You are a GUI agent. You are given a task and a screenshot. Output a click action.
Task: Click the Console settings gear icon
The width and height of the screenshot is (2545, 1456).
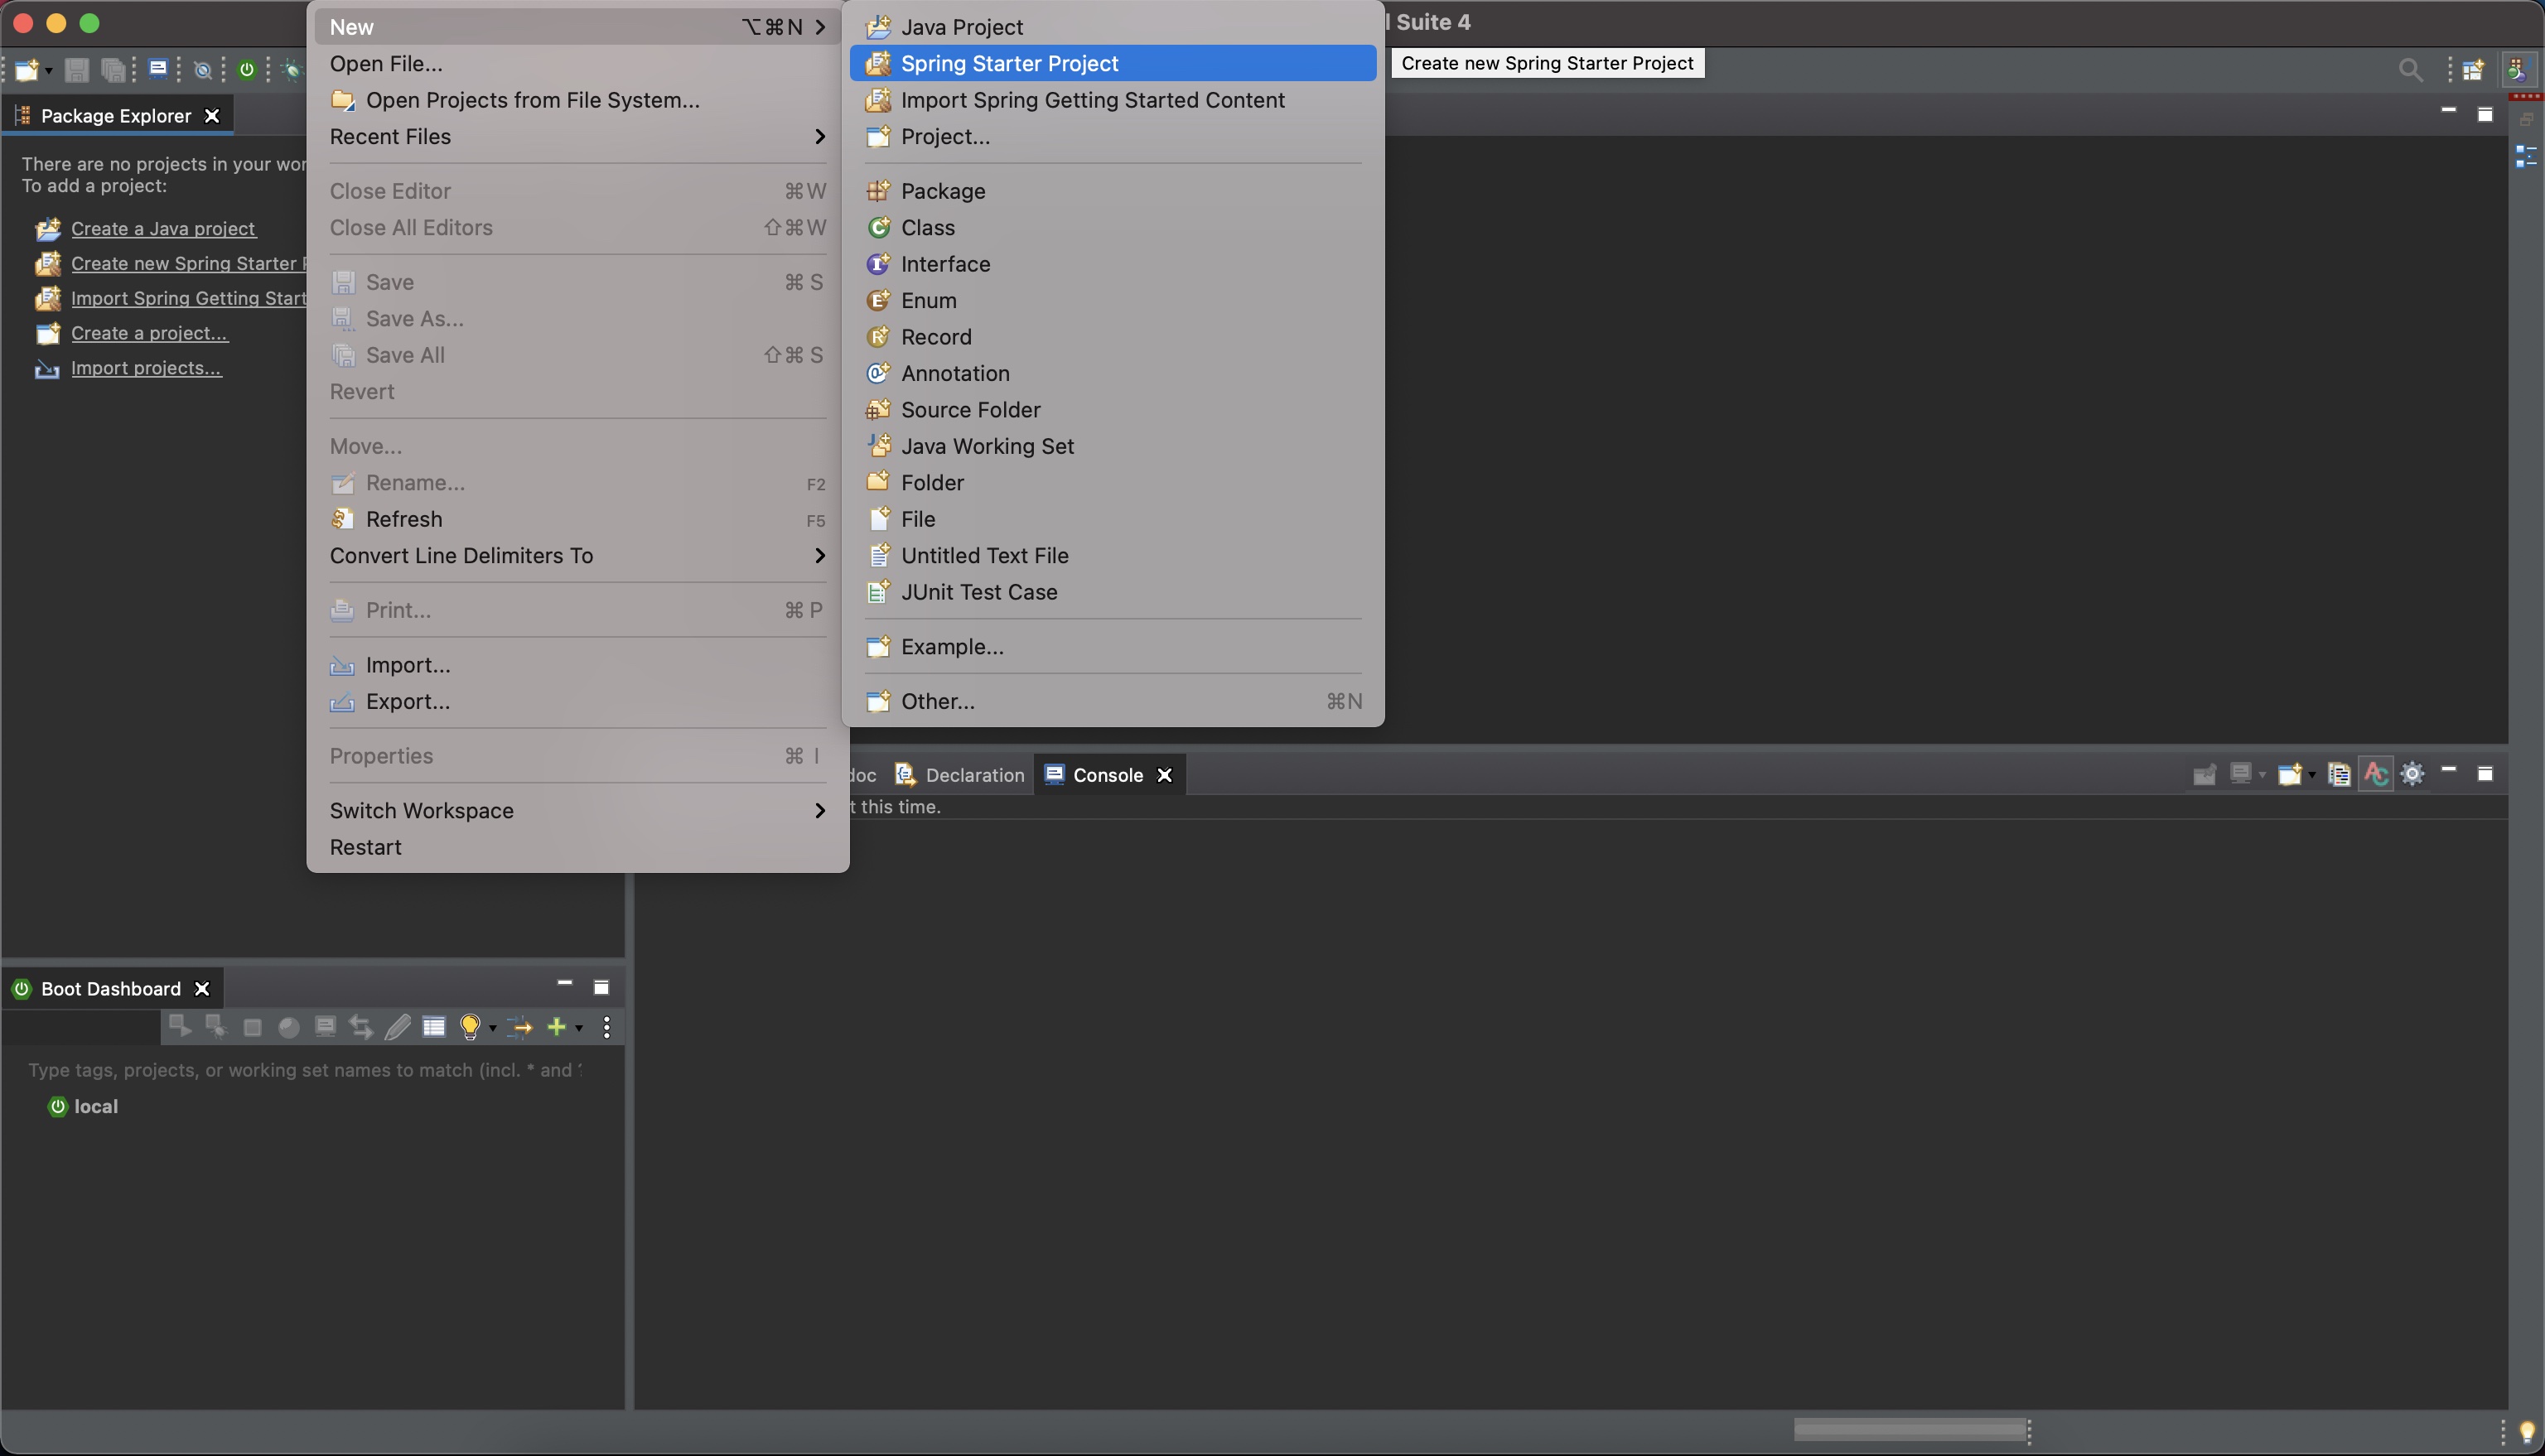point(2412,774)
